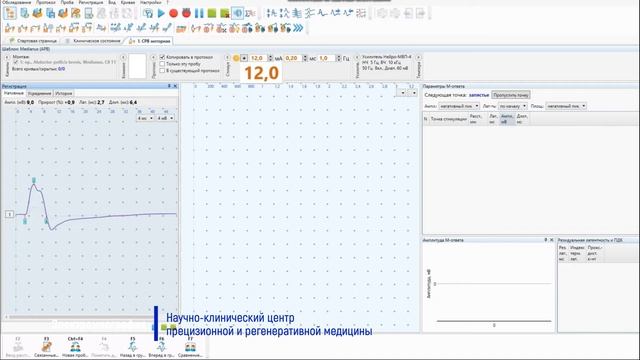Open first scale dropdown in center graph

(x=402, y=93)
